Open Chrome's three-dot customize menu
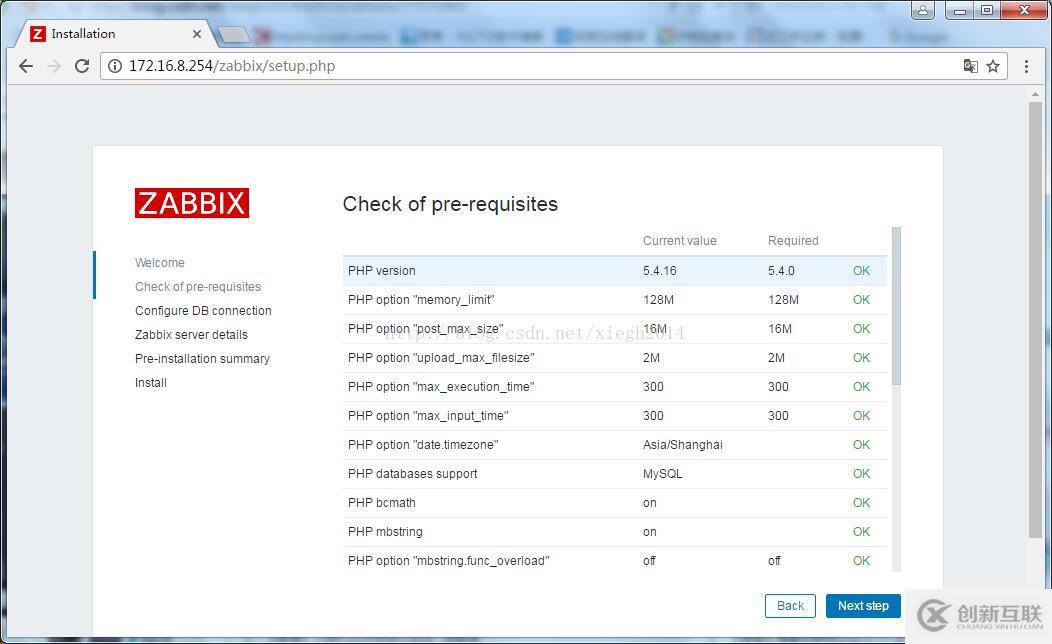Screen dimensions: 1052x644 tap(1027, 66)
